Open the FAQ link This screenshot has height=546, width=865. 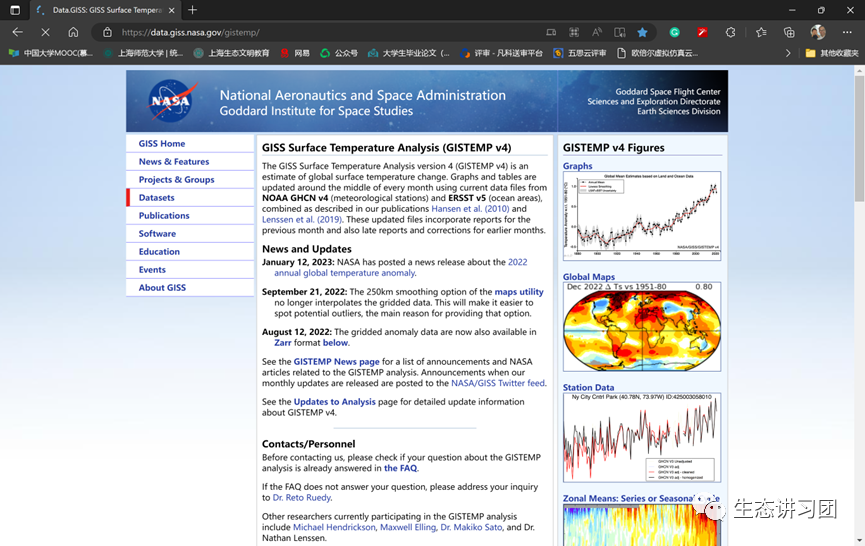pos(401,468)
